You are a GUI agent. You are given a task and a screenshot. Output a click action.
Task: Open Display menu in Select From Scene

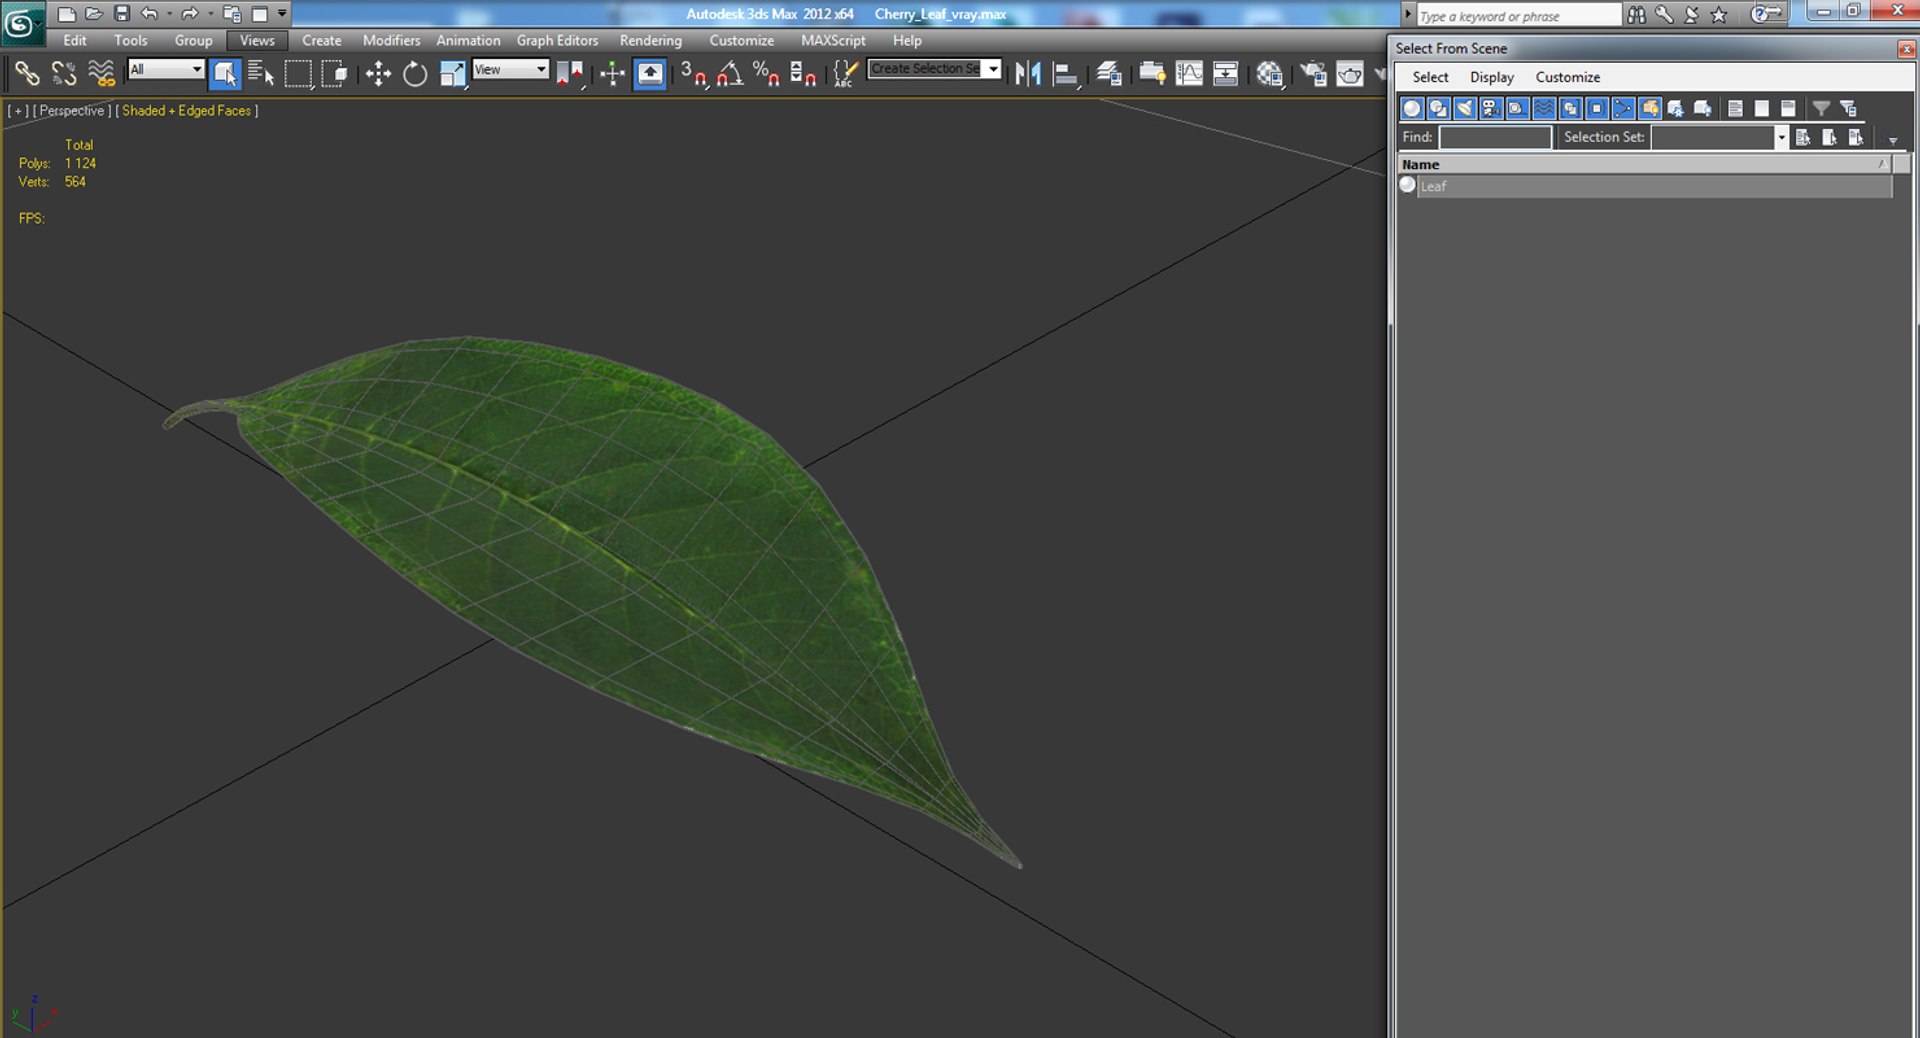point(1492,77)
